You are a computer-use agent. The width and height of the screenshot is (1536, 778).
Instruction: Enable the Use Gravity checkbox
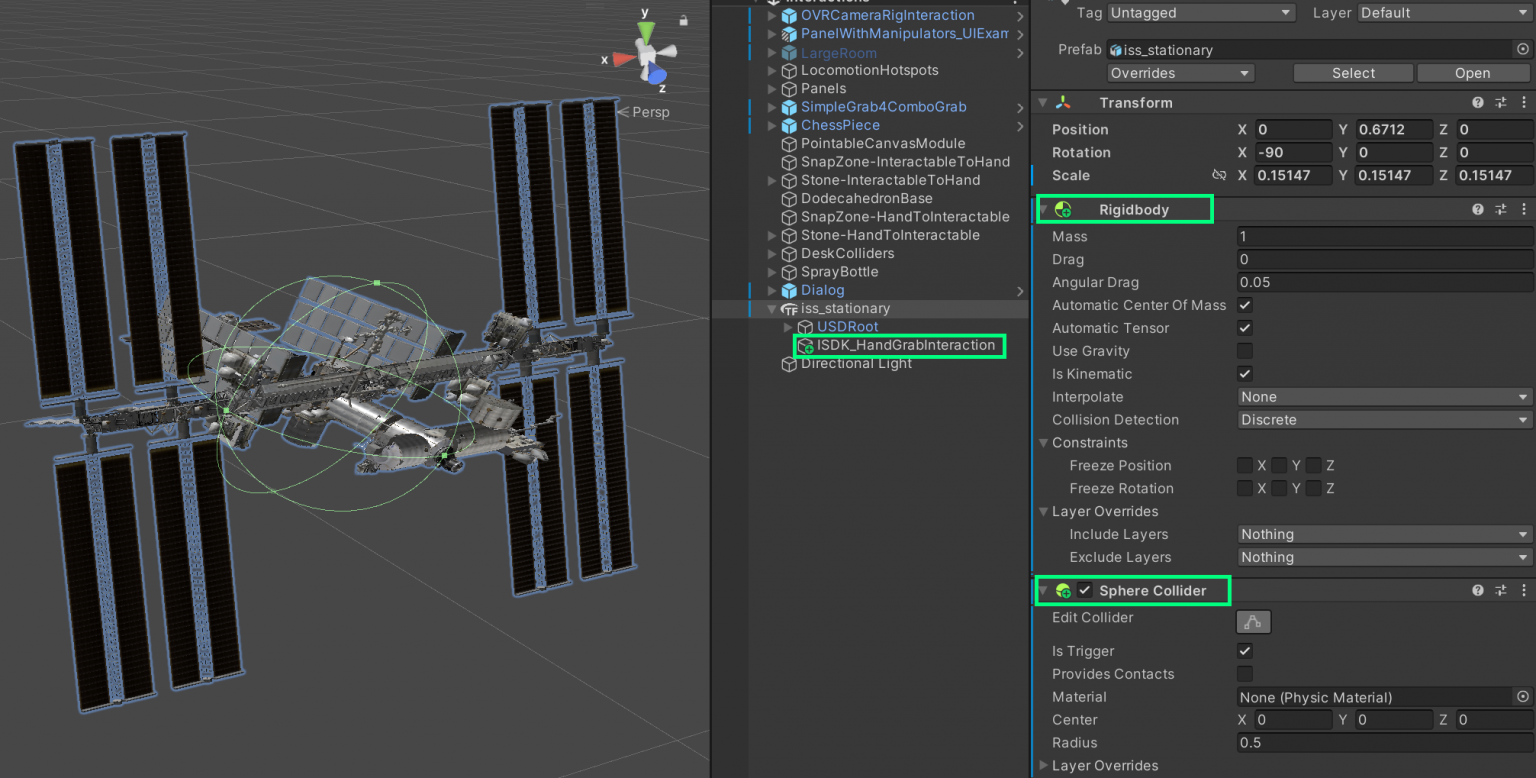coord(1244,350)
